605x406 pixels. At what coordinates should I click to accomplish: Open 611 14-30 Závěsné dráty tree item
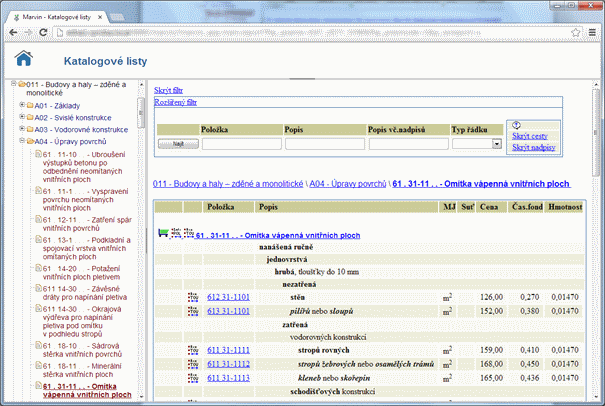click(85, 293)
